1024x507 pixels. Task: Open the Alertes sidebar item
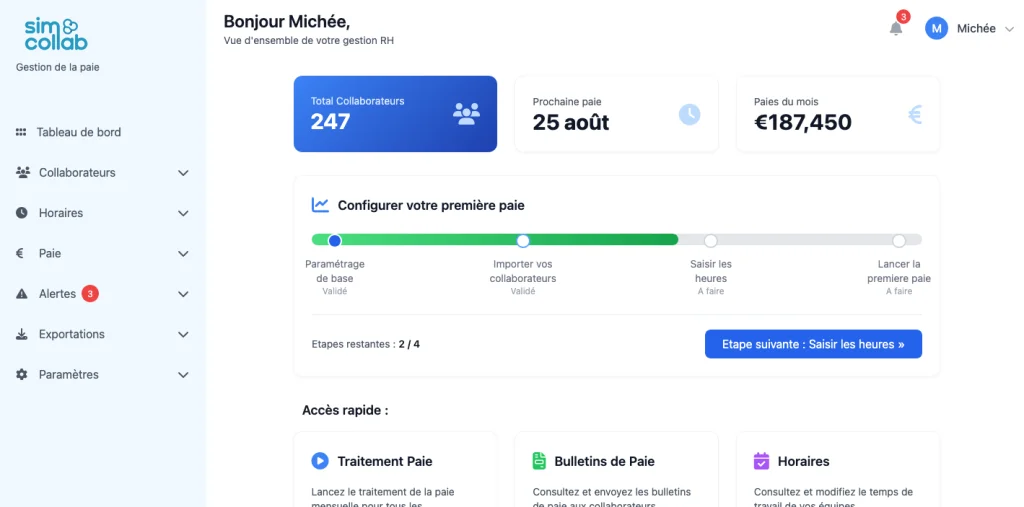pyautogui.click(x=57, y=294)
